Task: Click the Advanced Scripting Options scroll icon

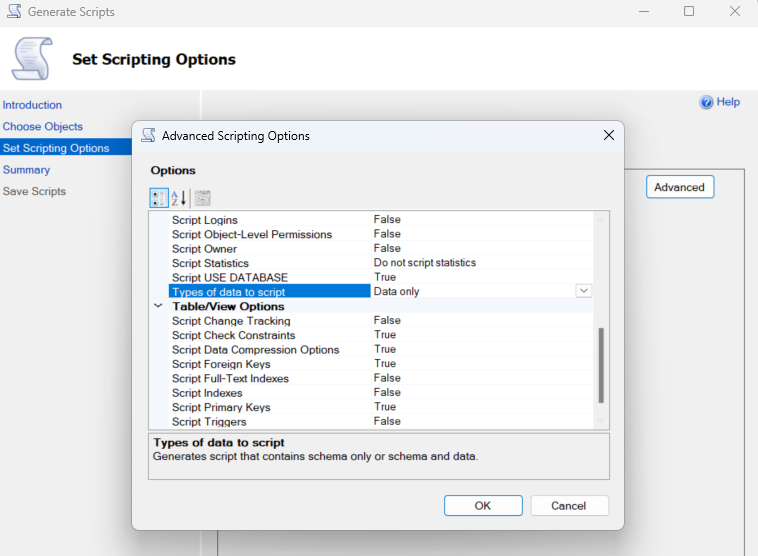Action: [148, 135]
